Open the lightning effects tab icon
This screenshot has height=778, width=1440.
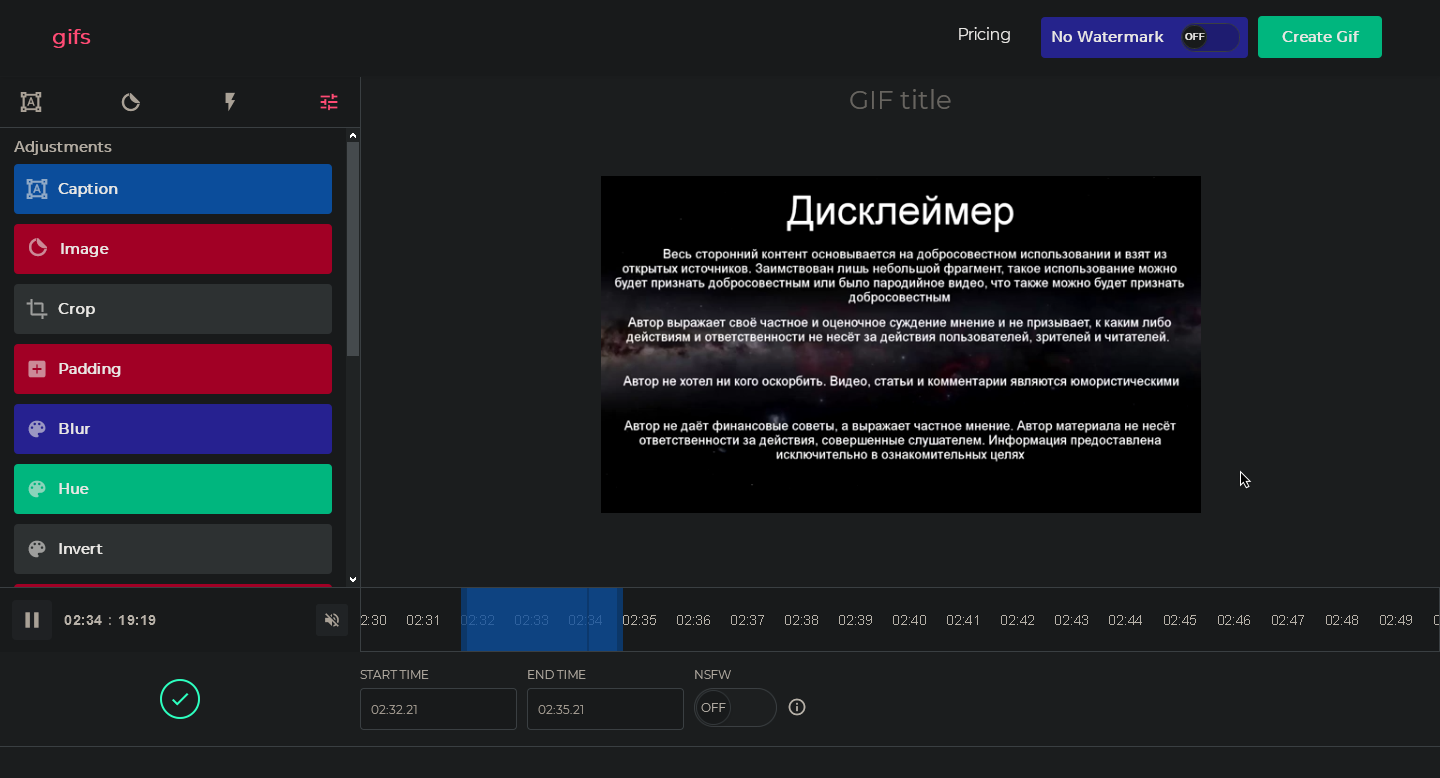click(x=230, y=102)
